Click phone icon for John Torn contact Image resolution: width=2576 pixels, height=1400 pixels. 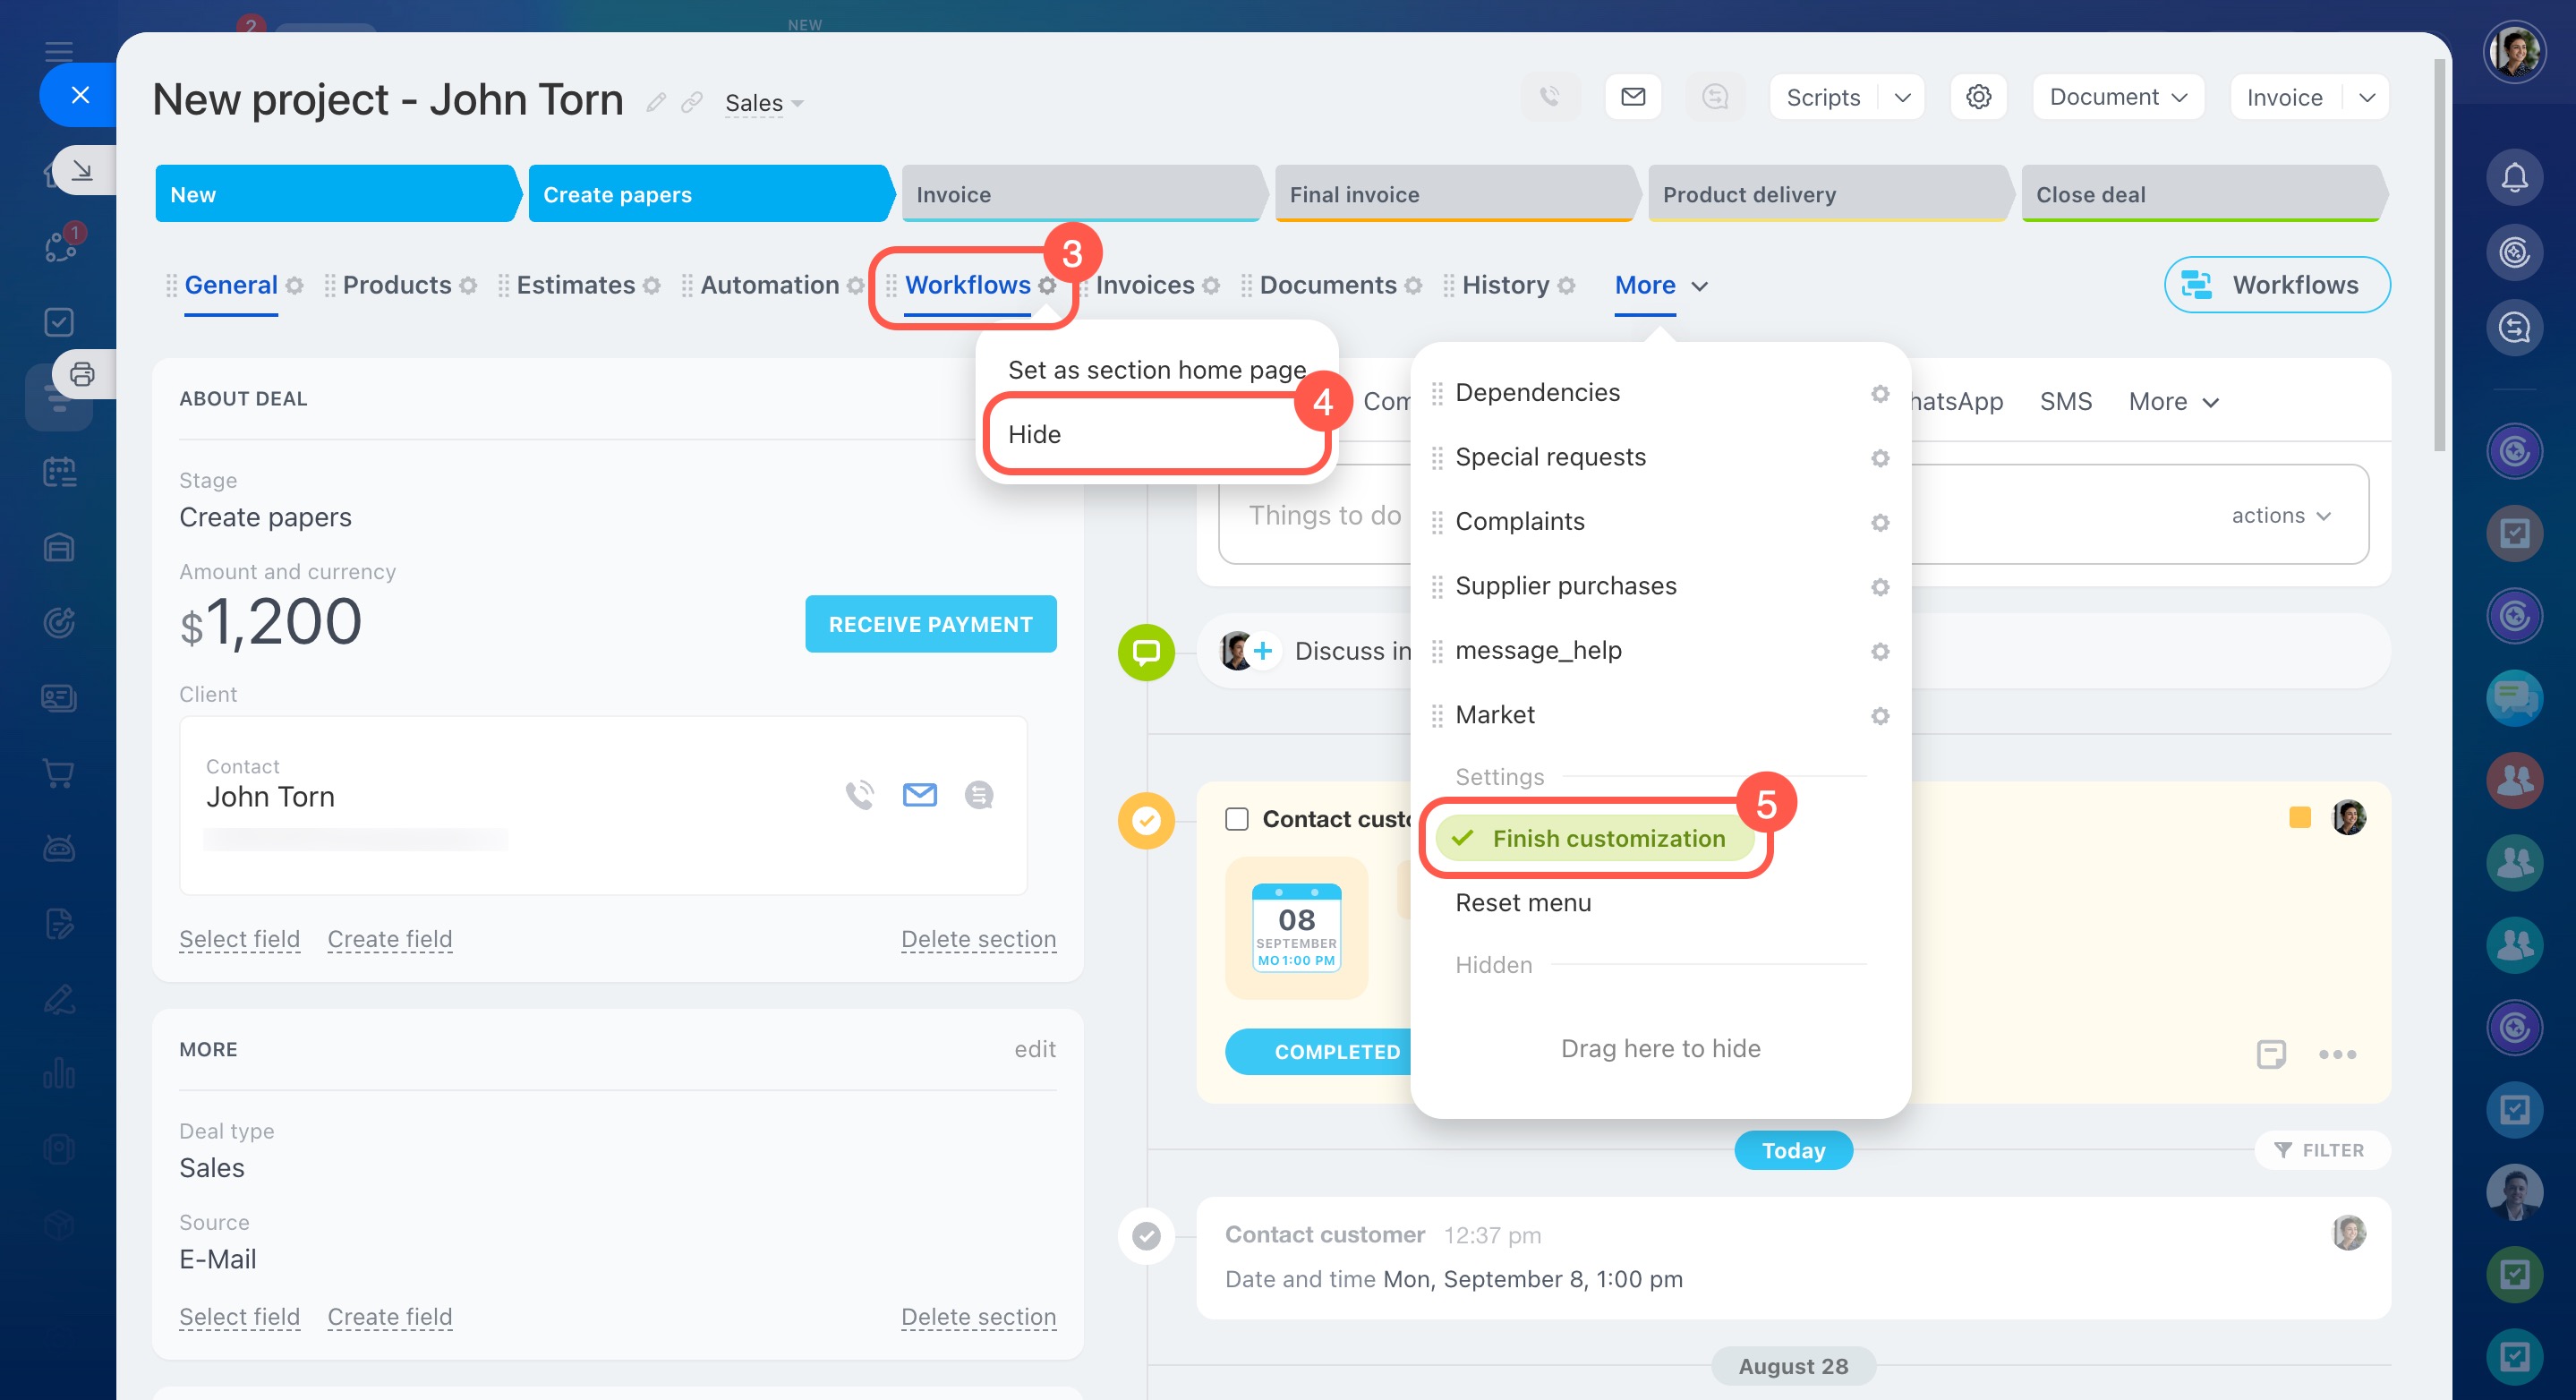(859, 795)
